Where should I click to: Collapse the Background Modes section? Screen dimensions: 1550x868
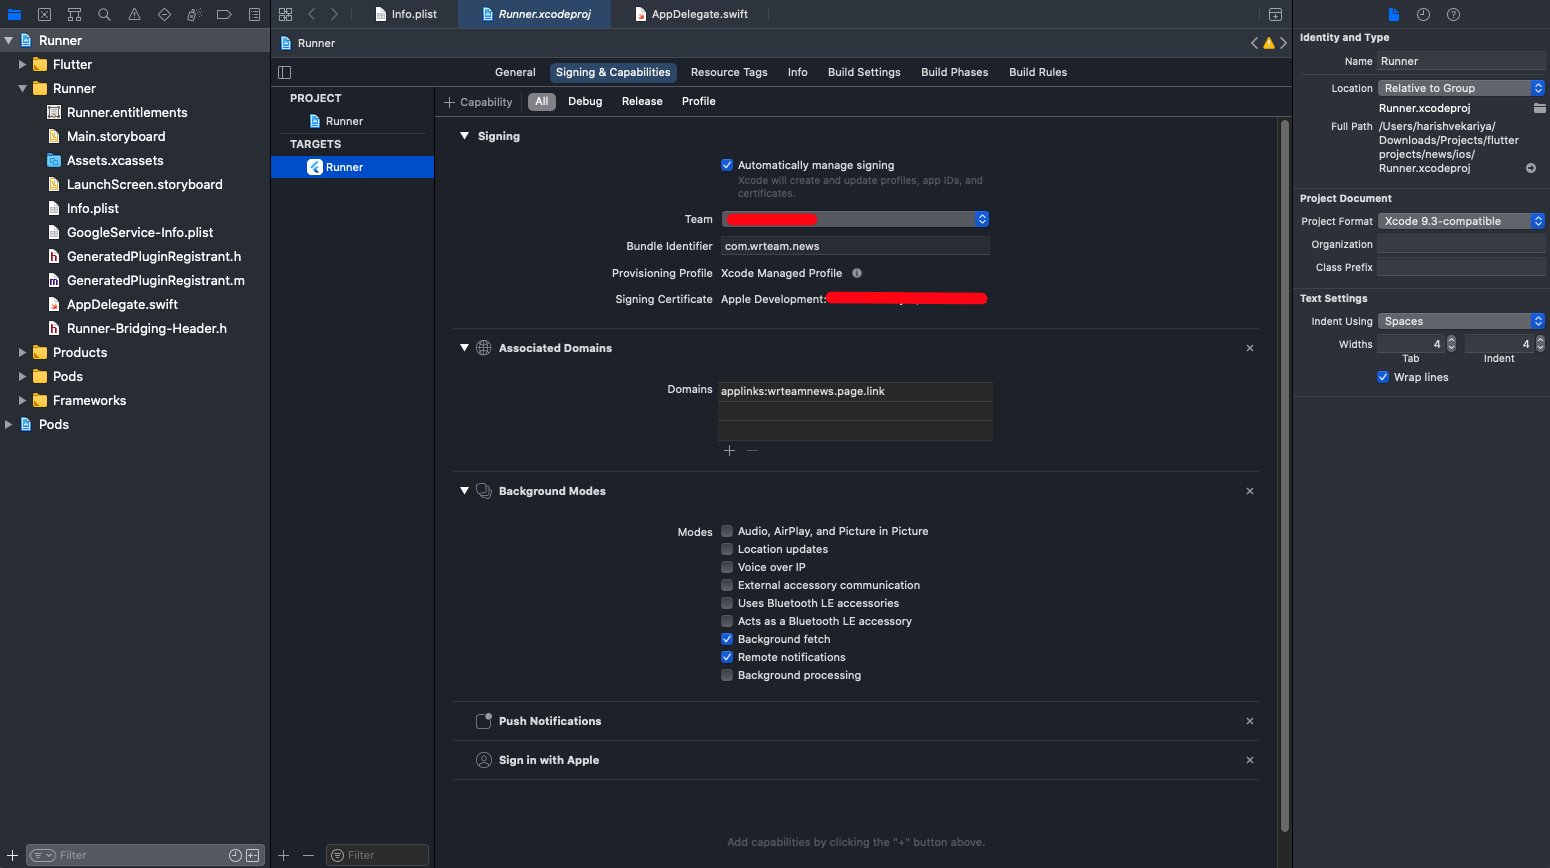464,491
